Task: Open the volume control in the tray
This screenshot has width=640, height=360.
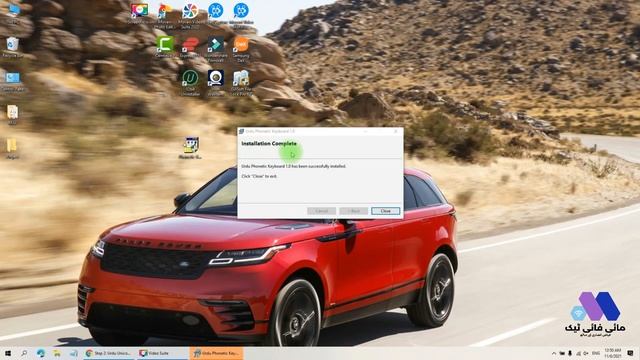Action: click(x=586, y=353)
